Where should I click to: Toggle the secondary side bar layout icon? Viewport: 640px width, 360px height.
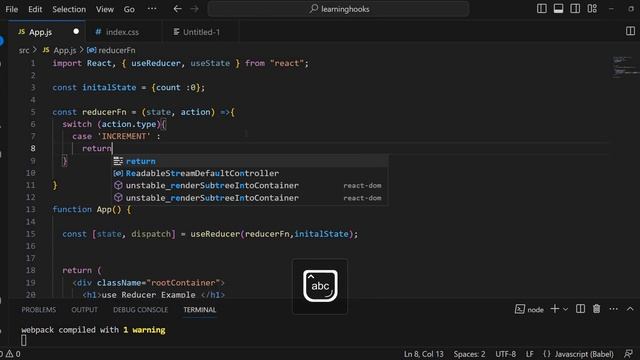(575, 9)
